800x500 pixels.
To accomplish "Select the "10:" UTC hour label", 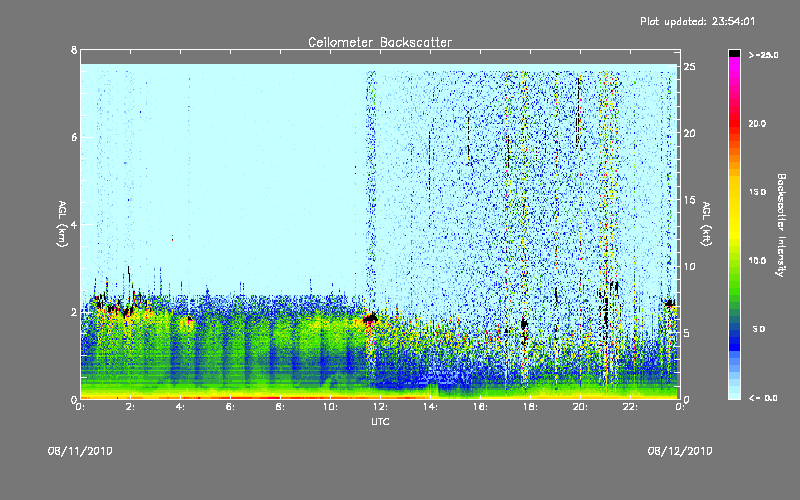I will pyautogui.click(x=331, y=407).
